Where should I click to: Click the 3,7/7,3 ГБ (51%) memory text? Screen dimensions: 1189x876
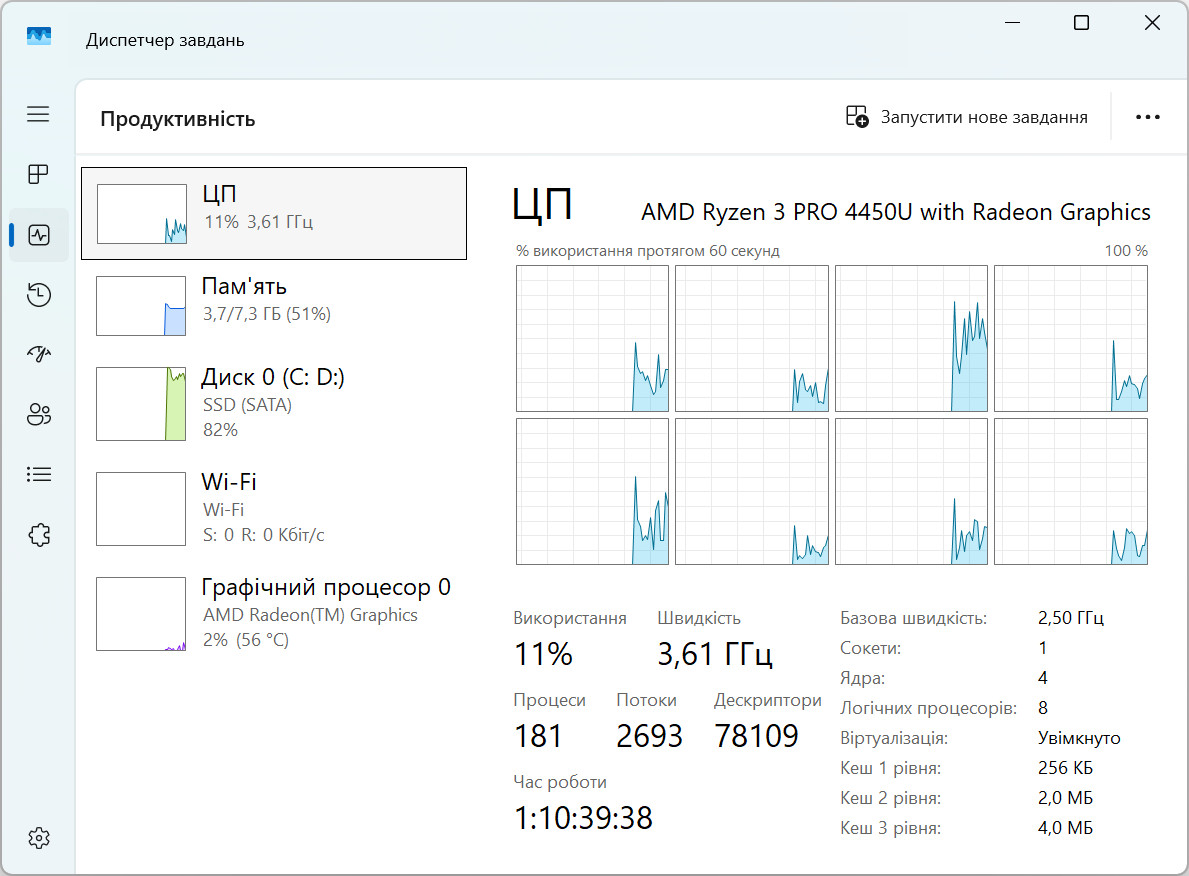click(267, 314)
